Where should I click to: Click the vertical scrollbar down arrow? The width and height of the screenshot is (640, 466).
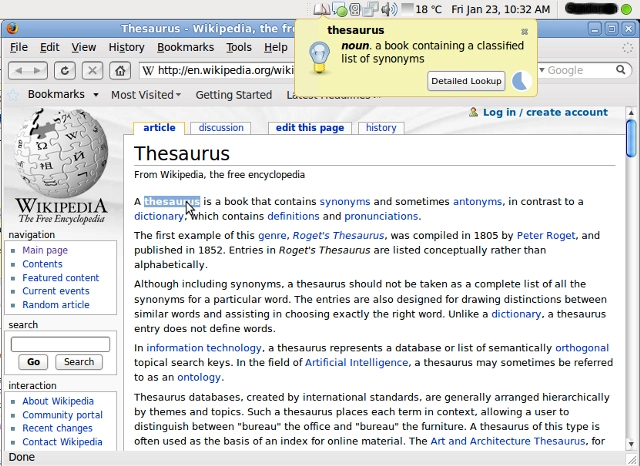[631, 444]
